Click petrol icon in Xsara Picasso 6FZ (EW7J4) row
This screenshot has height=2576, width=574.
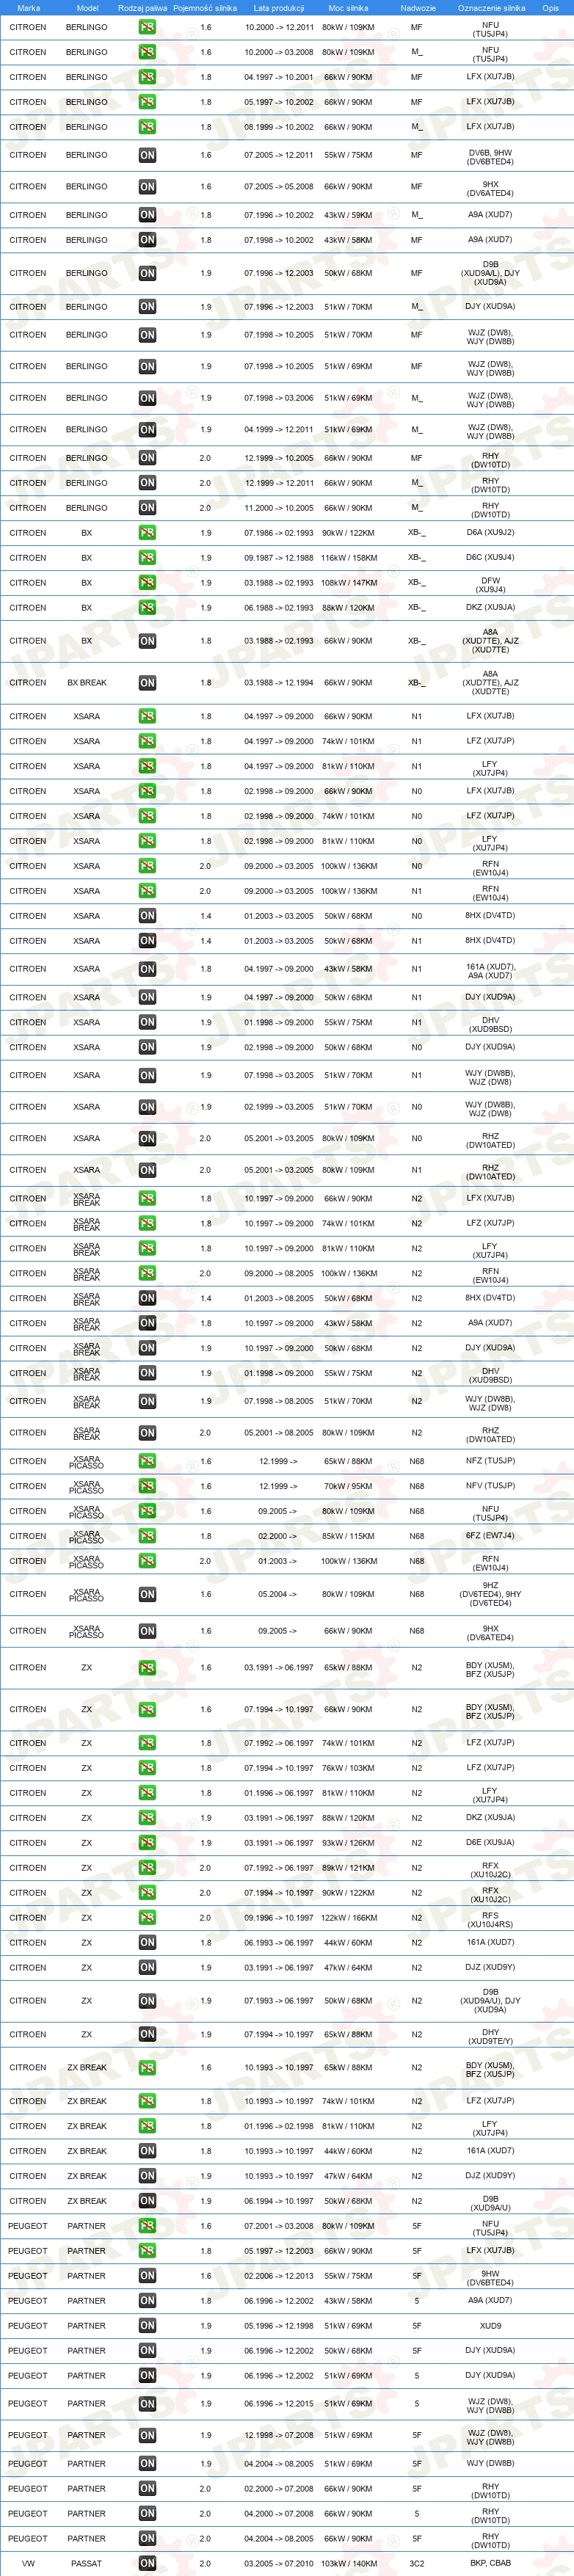[x=147, y=1536]
